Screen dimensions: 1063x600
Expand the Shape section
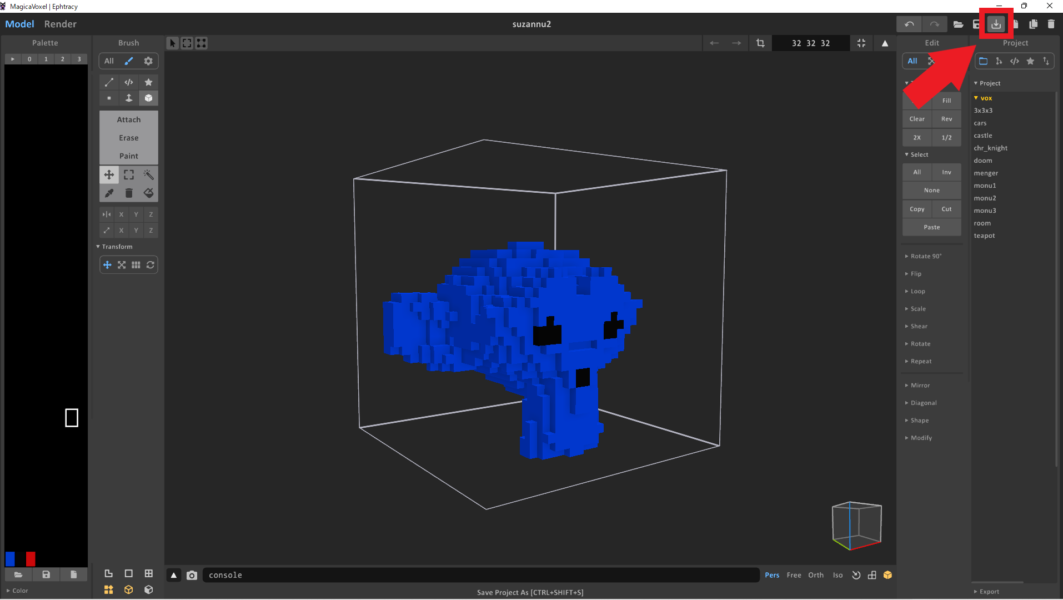click(917, 420)
